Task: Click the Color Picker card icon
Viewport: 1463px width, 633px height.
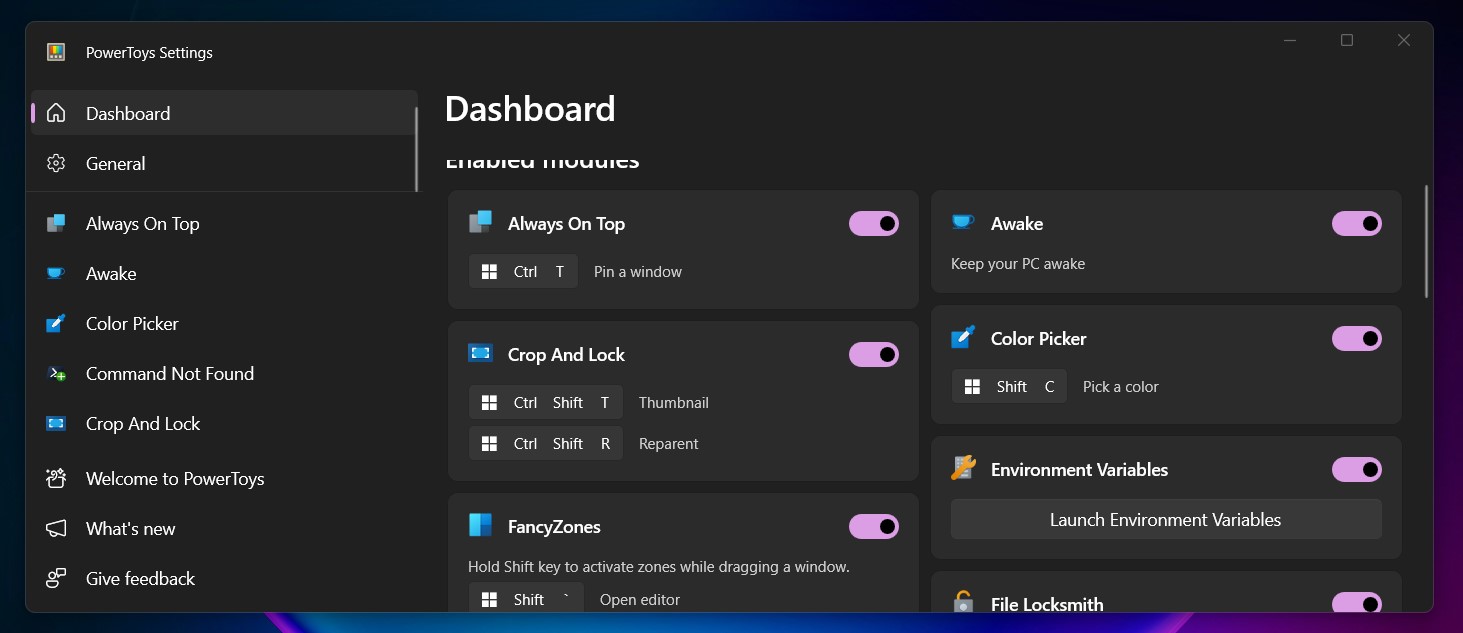Action: [963, 337]
